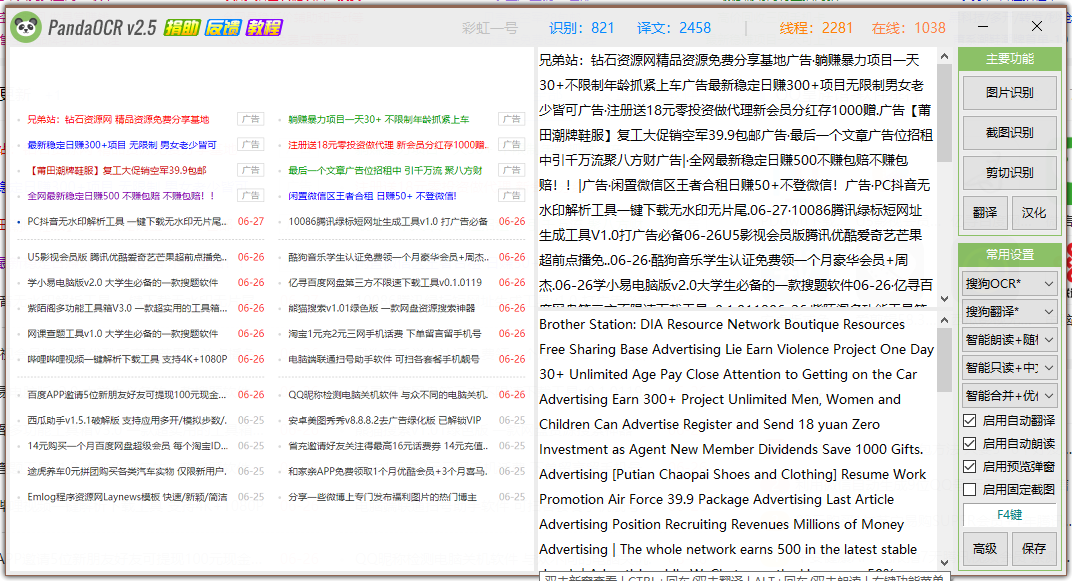Click the 图片识别 button

(x=1010, y=93)
